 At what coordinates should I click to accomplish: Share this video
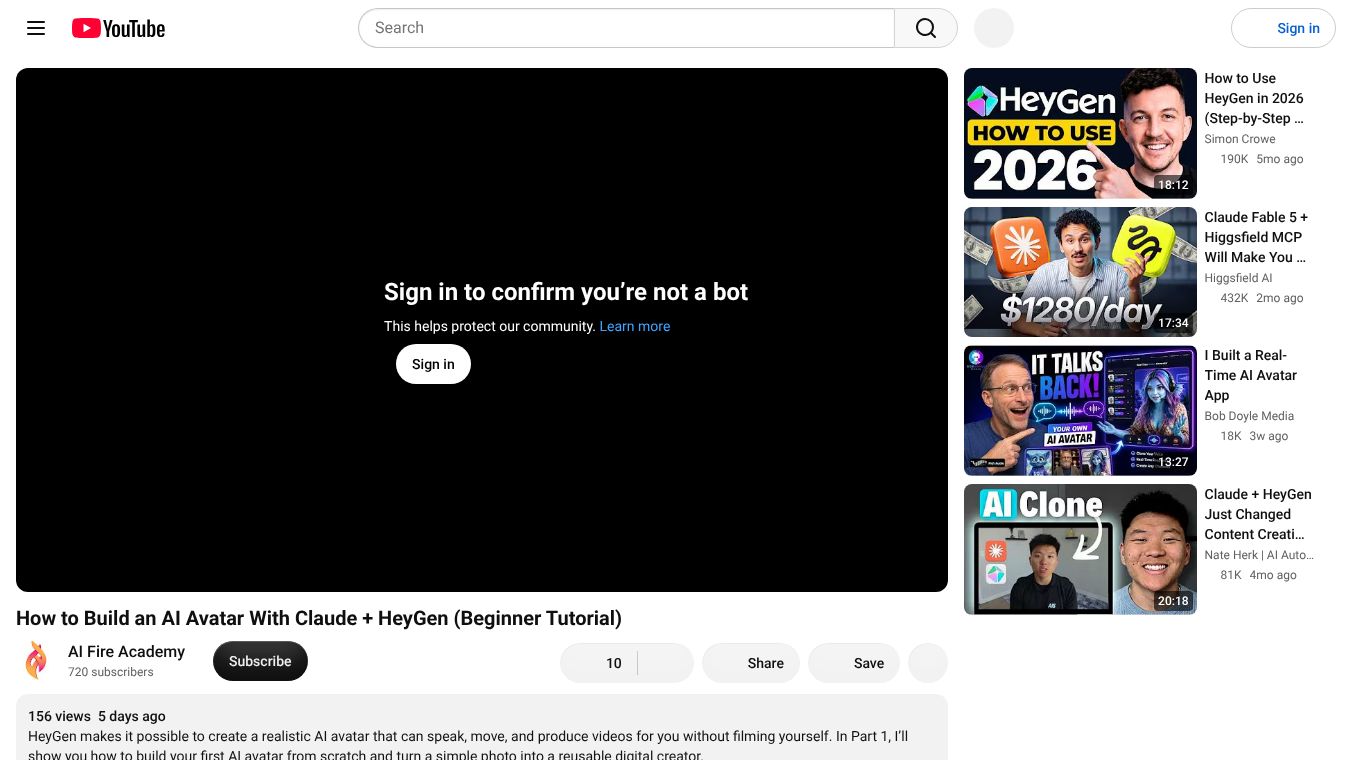751,663
